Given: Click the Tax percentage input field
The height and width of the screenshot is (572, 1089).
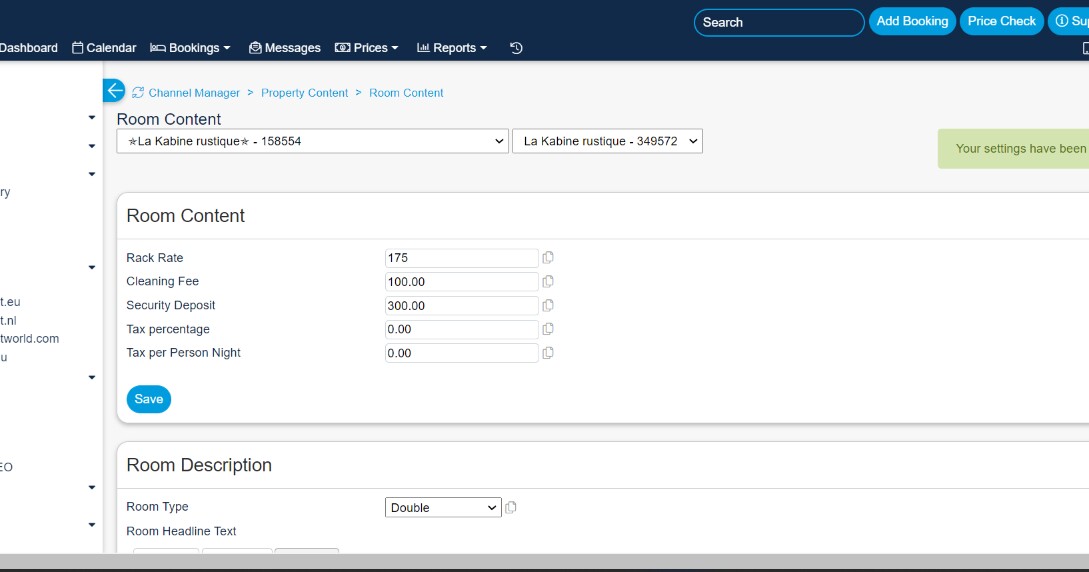Looking at the screenshot, I should [462, 329].
